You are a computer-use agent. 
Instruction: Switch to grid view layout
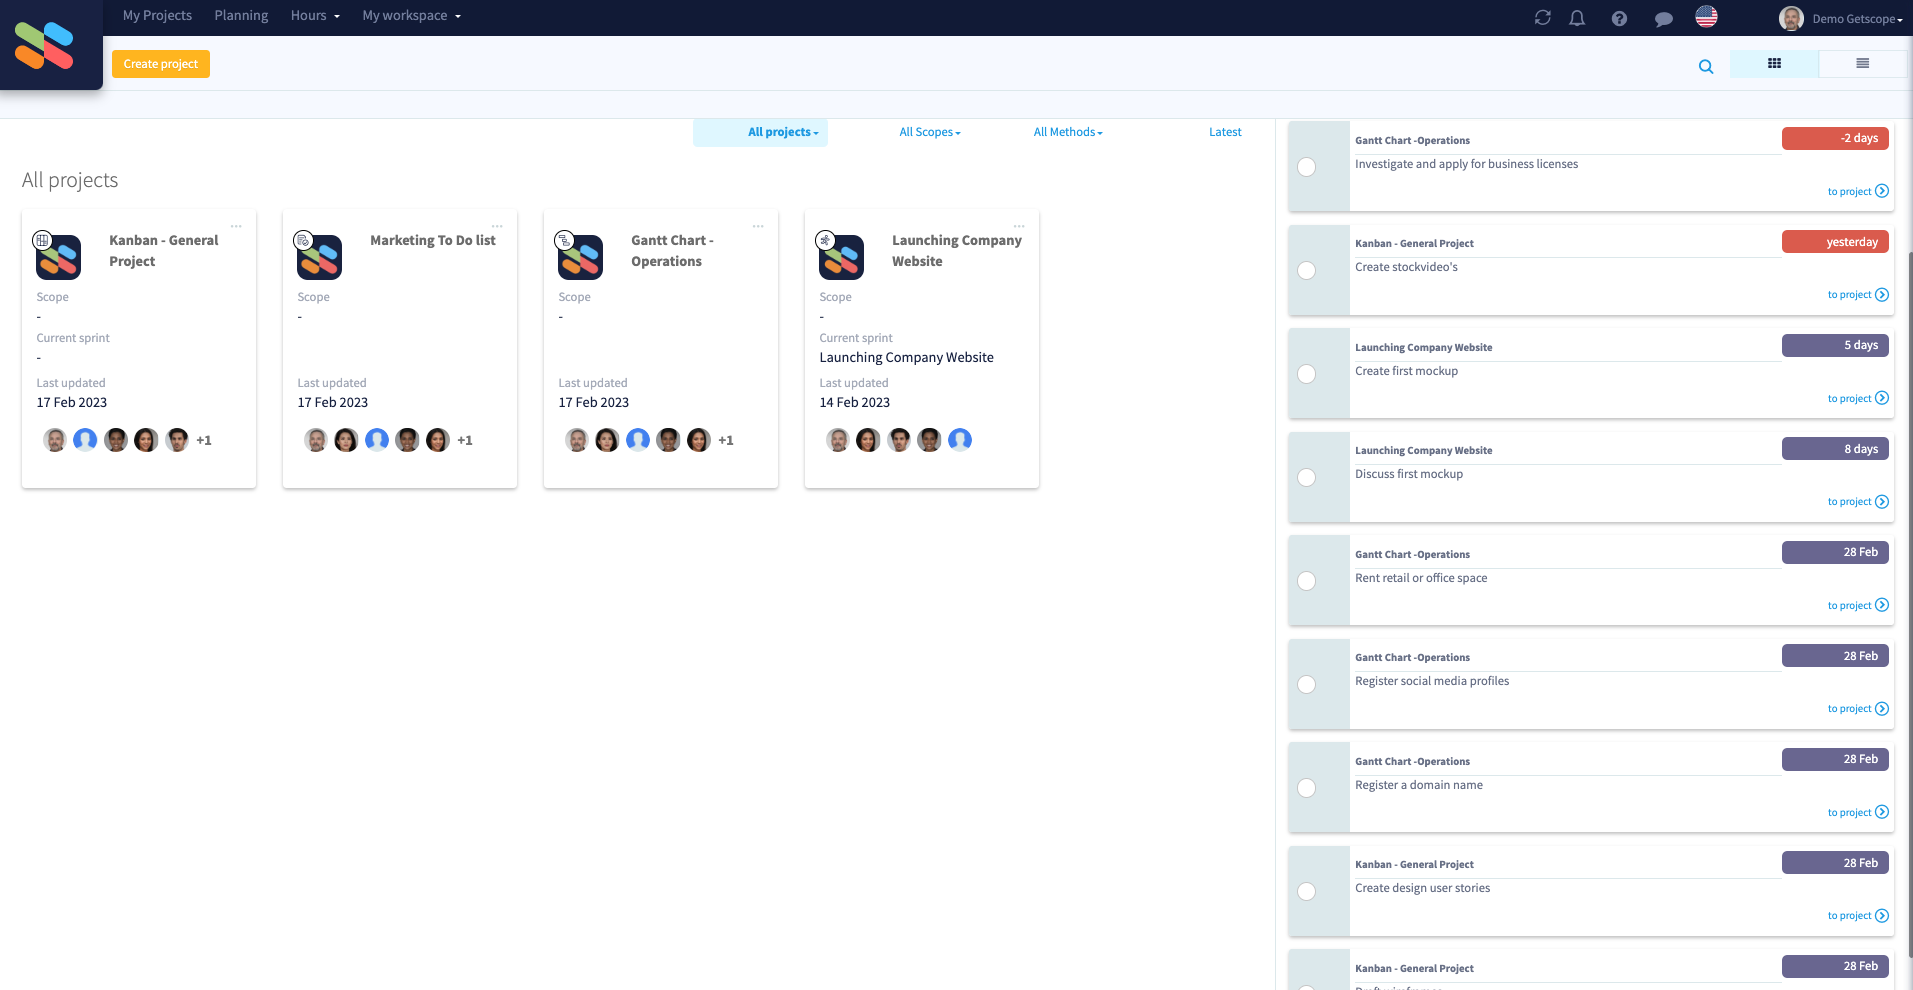point(1775,63)
